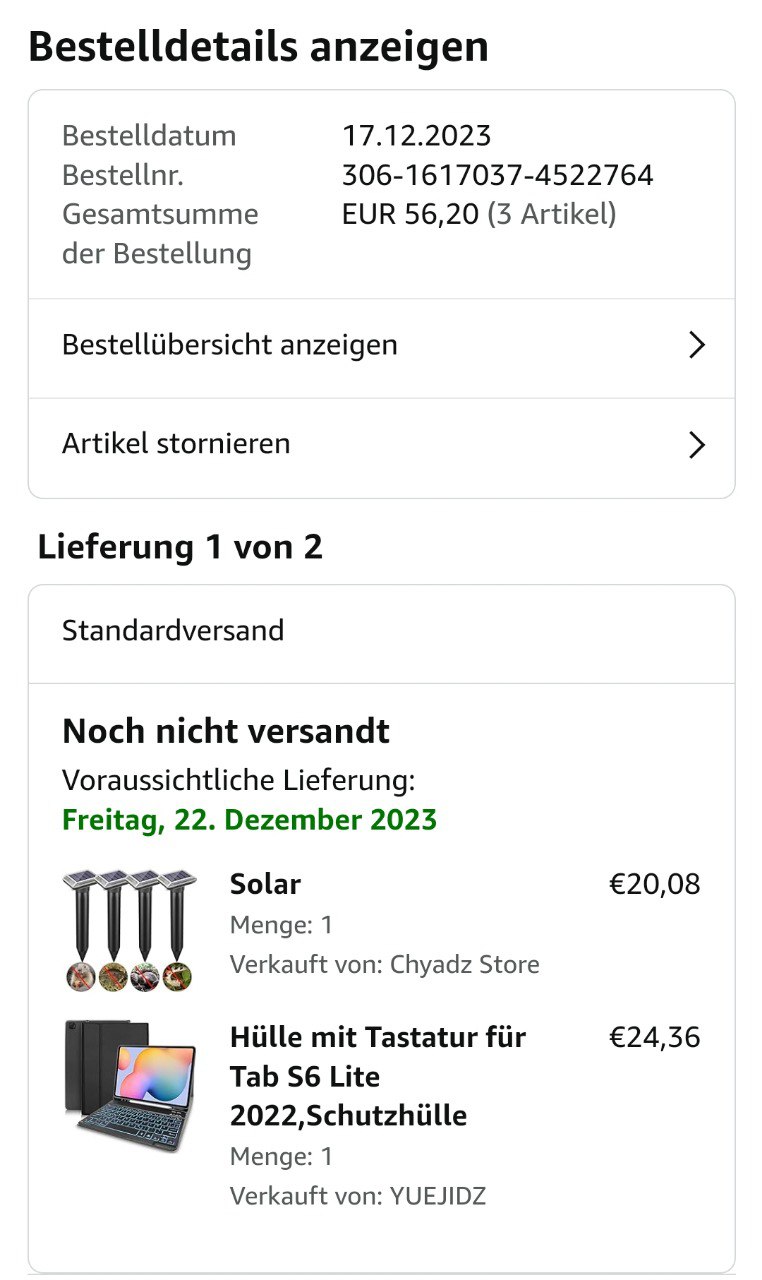Click the €20,08 price of Solar
Viewport: 762px width, 1280px height.
click(654, 884)
